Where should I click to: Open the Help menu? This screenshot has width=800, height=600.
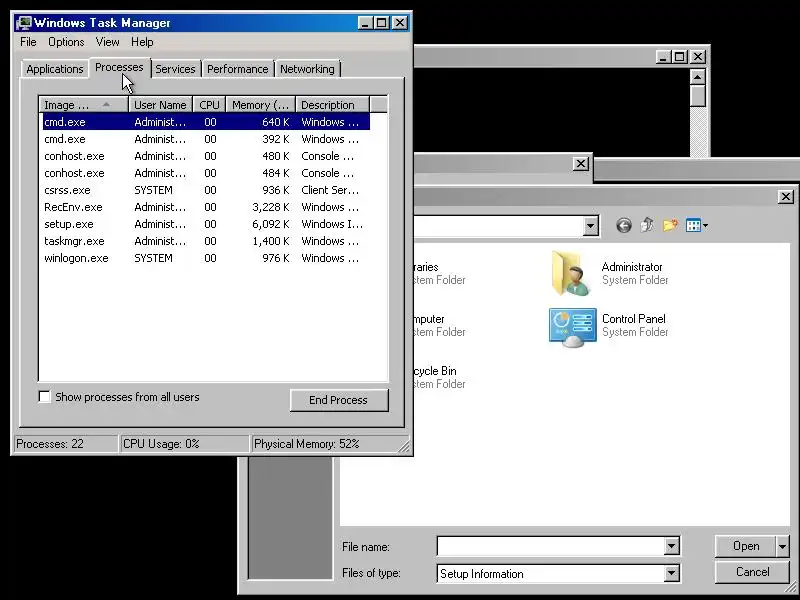(x=142, y=42)
